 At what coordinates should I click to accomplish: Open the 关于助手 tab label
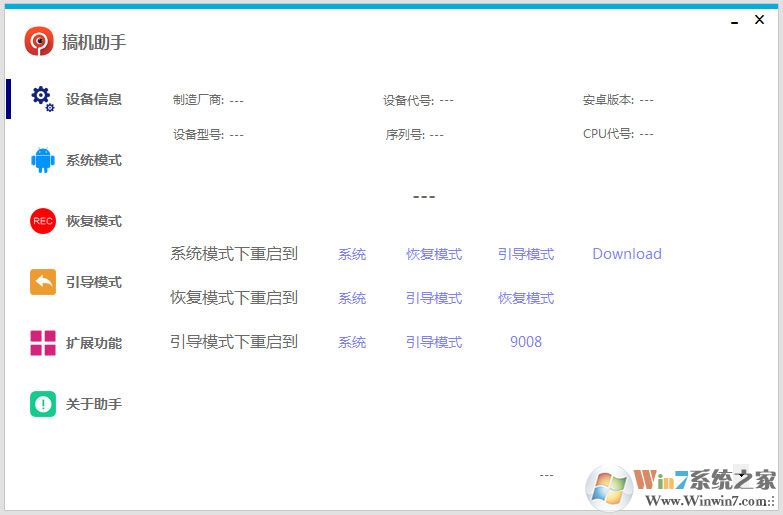click(94, 404)
